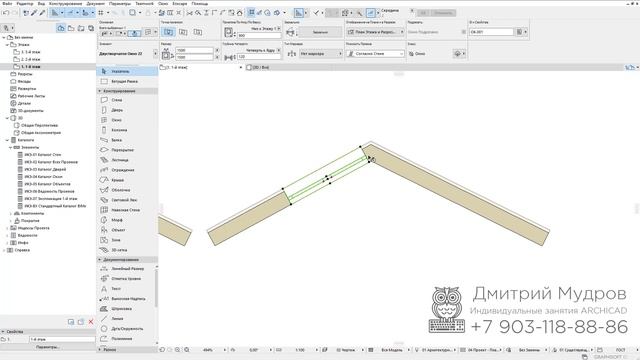
Task: Collapse the Этажи tree node
Action: [7, 44]
